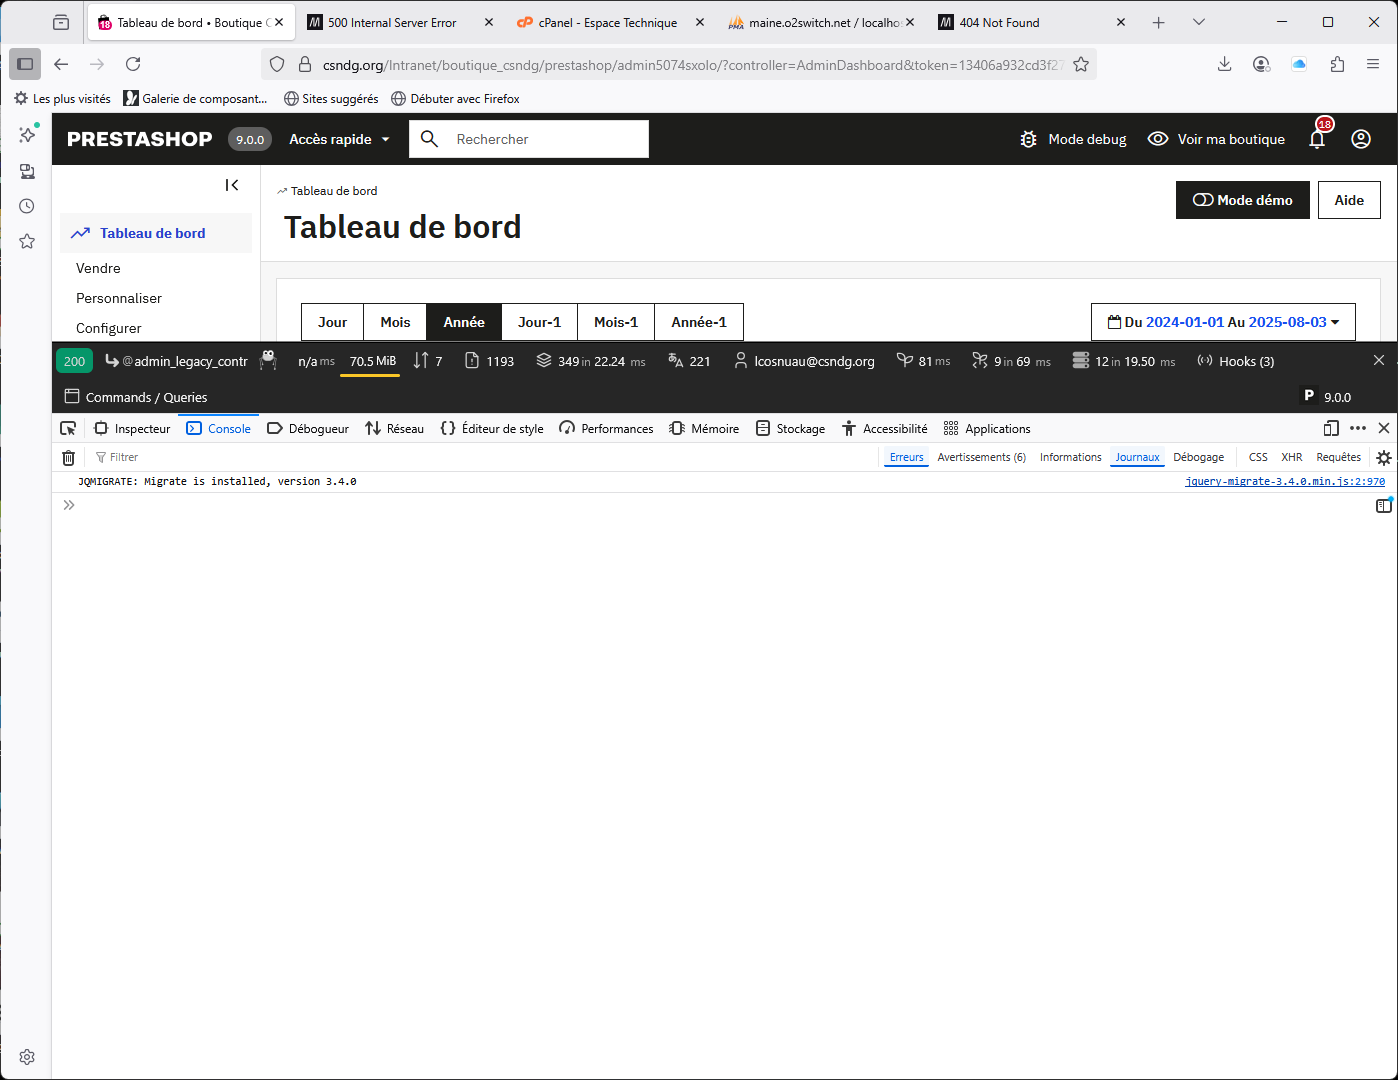Toggle the Débogage console filter

(1198, 457)
